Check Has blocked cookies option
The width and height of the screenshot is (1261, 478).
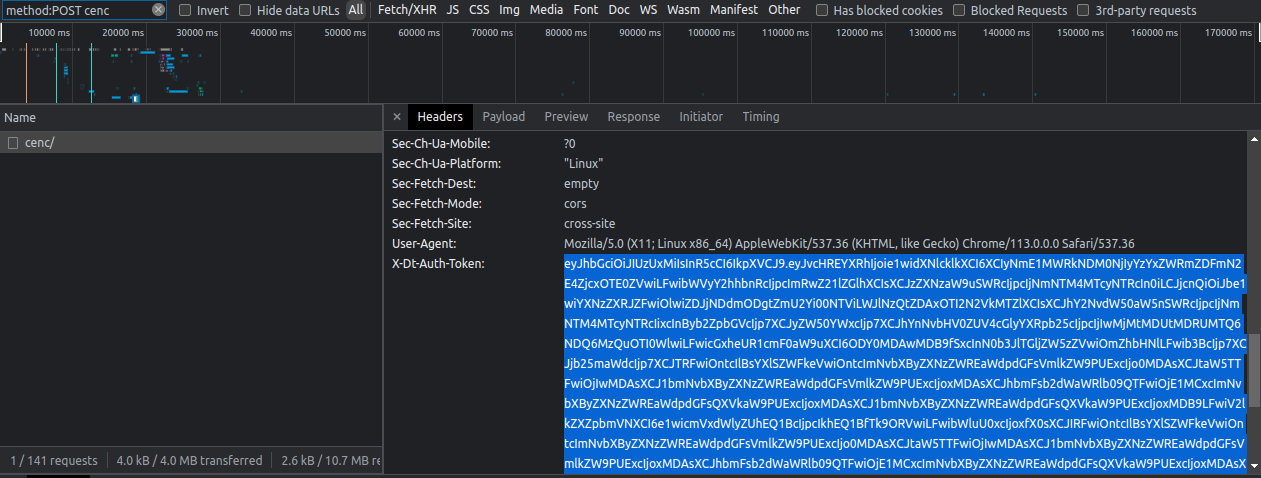822,11
